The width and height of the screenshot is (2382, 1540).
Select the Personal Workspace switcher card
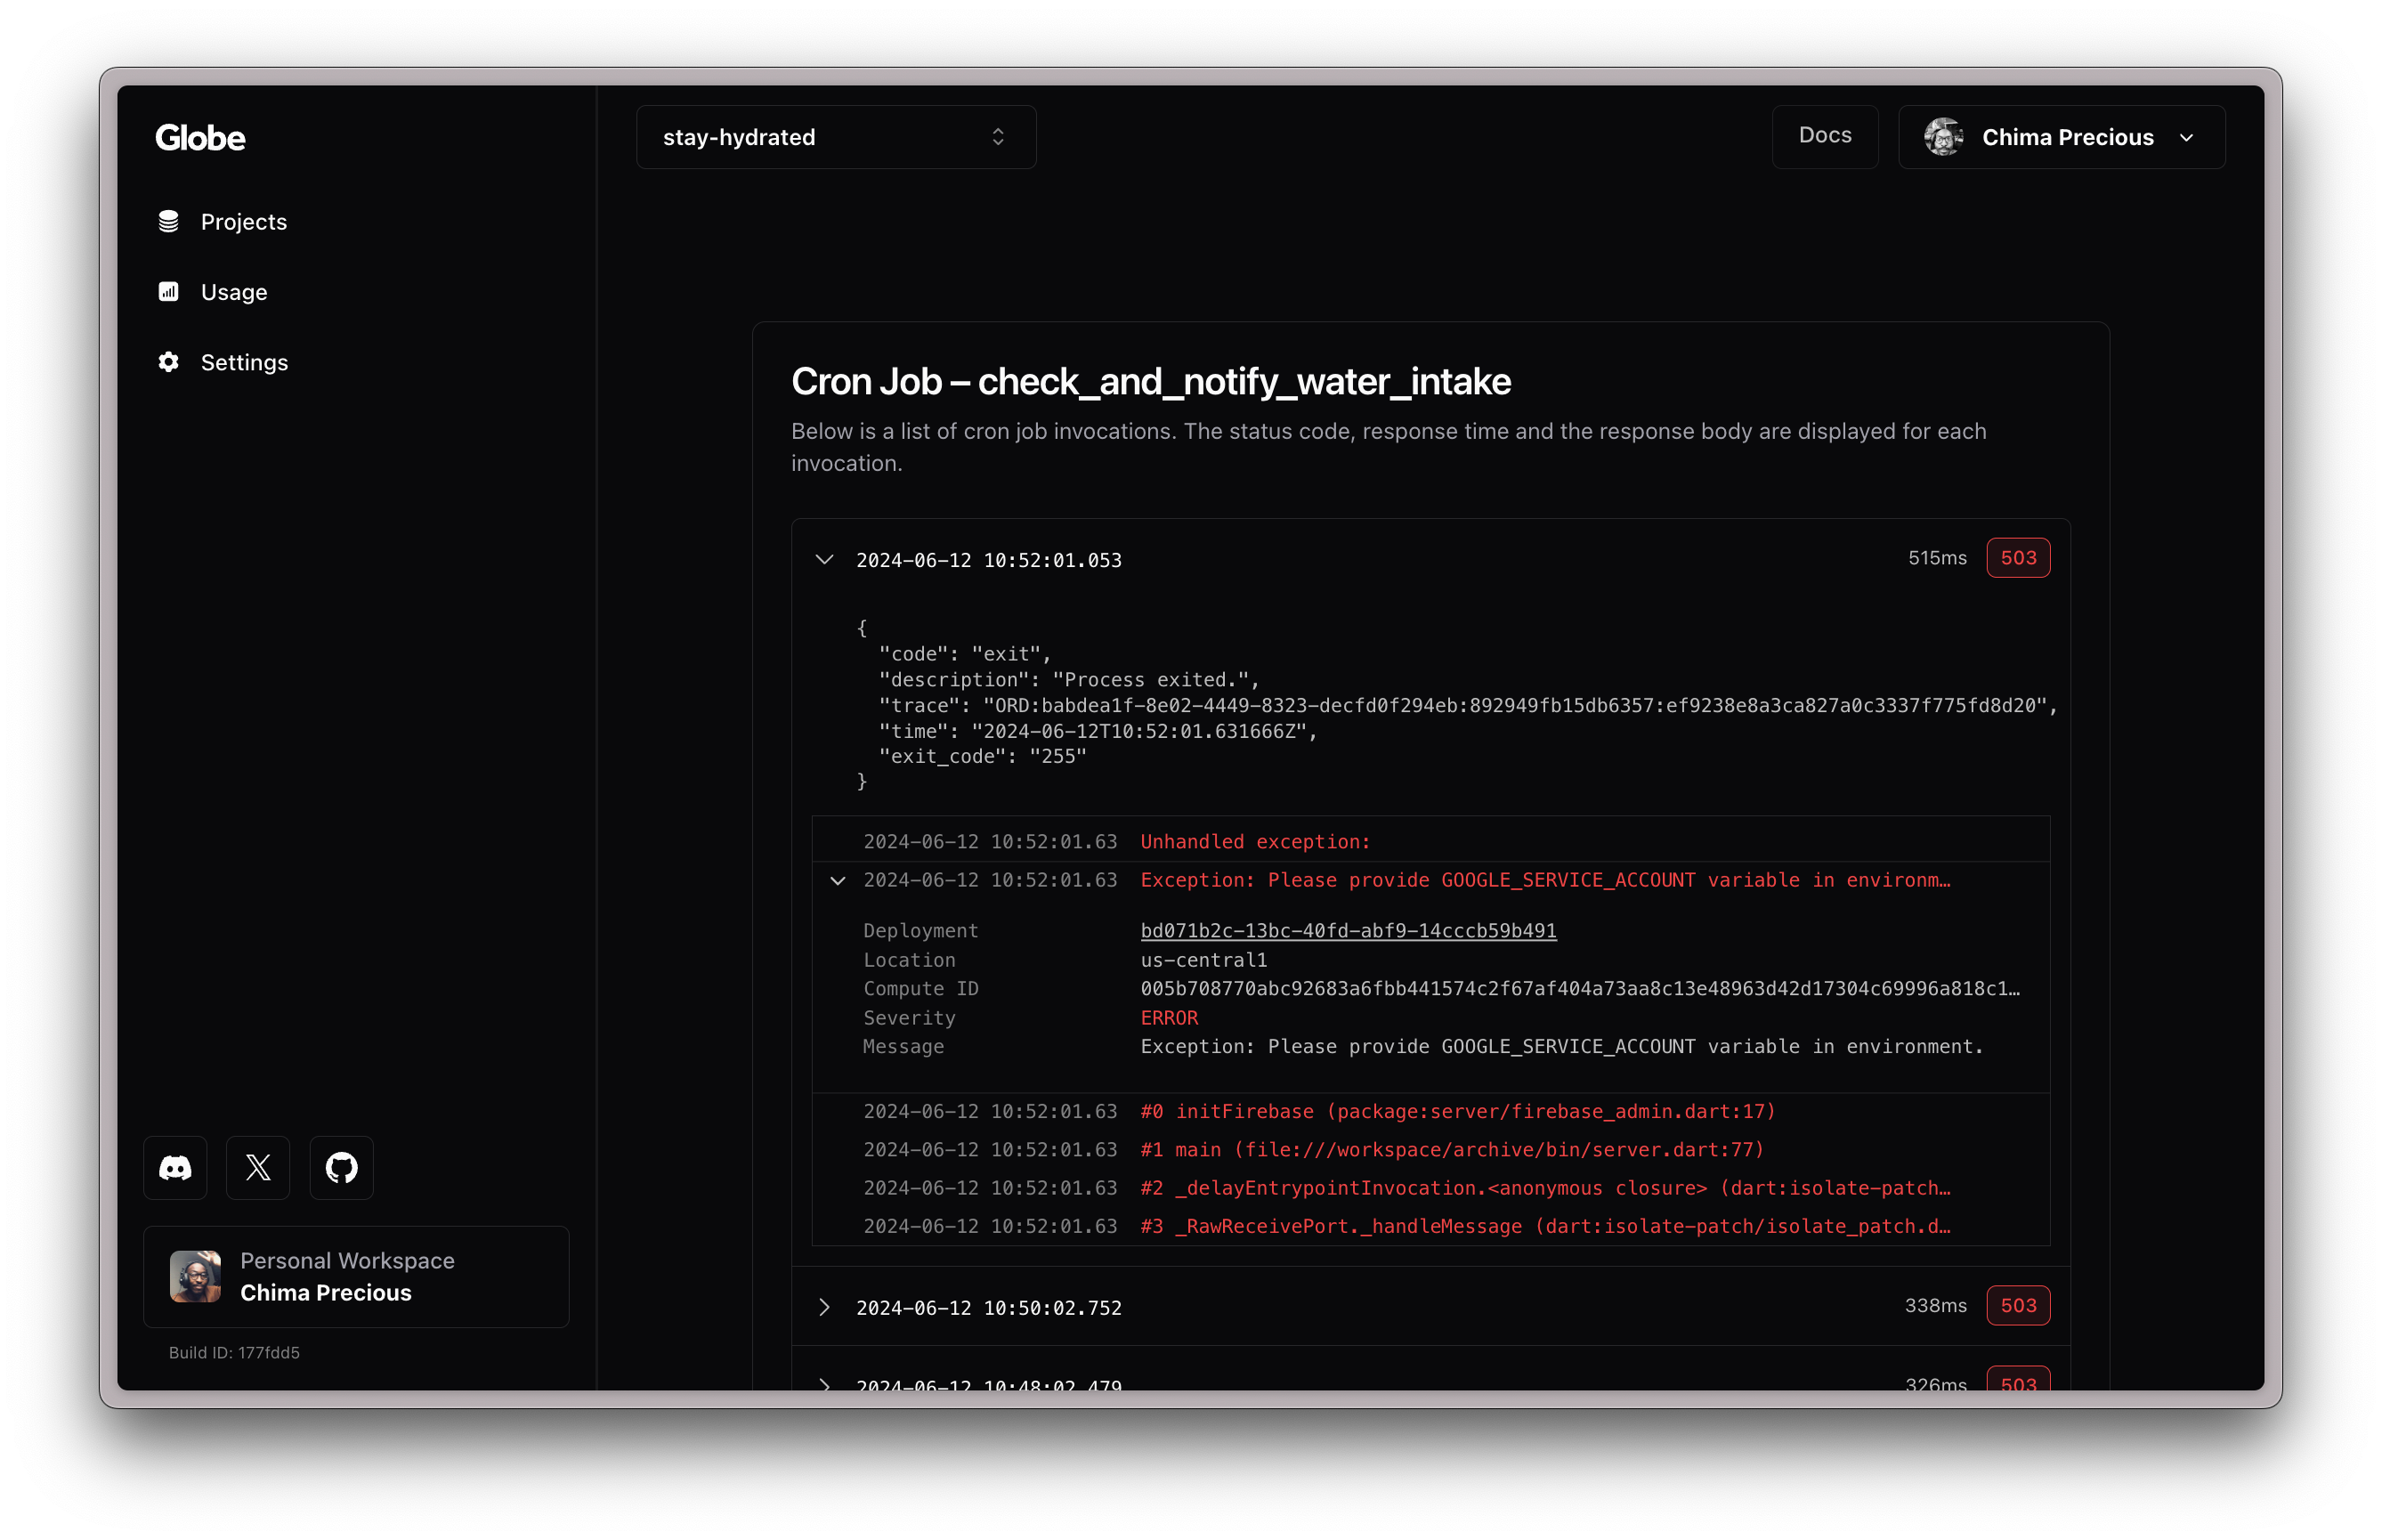point(356,1276)
